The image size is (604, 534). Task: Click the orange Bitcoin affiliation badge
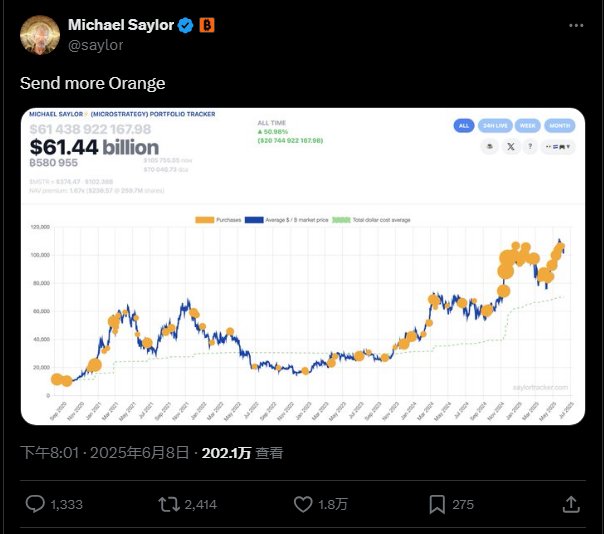(207, 25)
